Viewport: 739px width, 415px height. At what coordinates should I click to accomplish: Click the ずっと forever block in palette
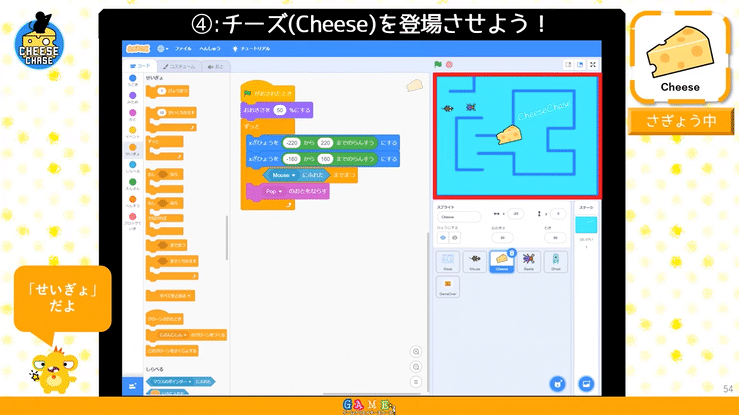coord(164,148)
